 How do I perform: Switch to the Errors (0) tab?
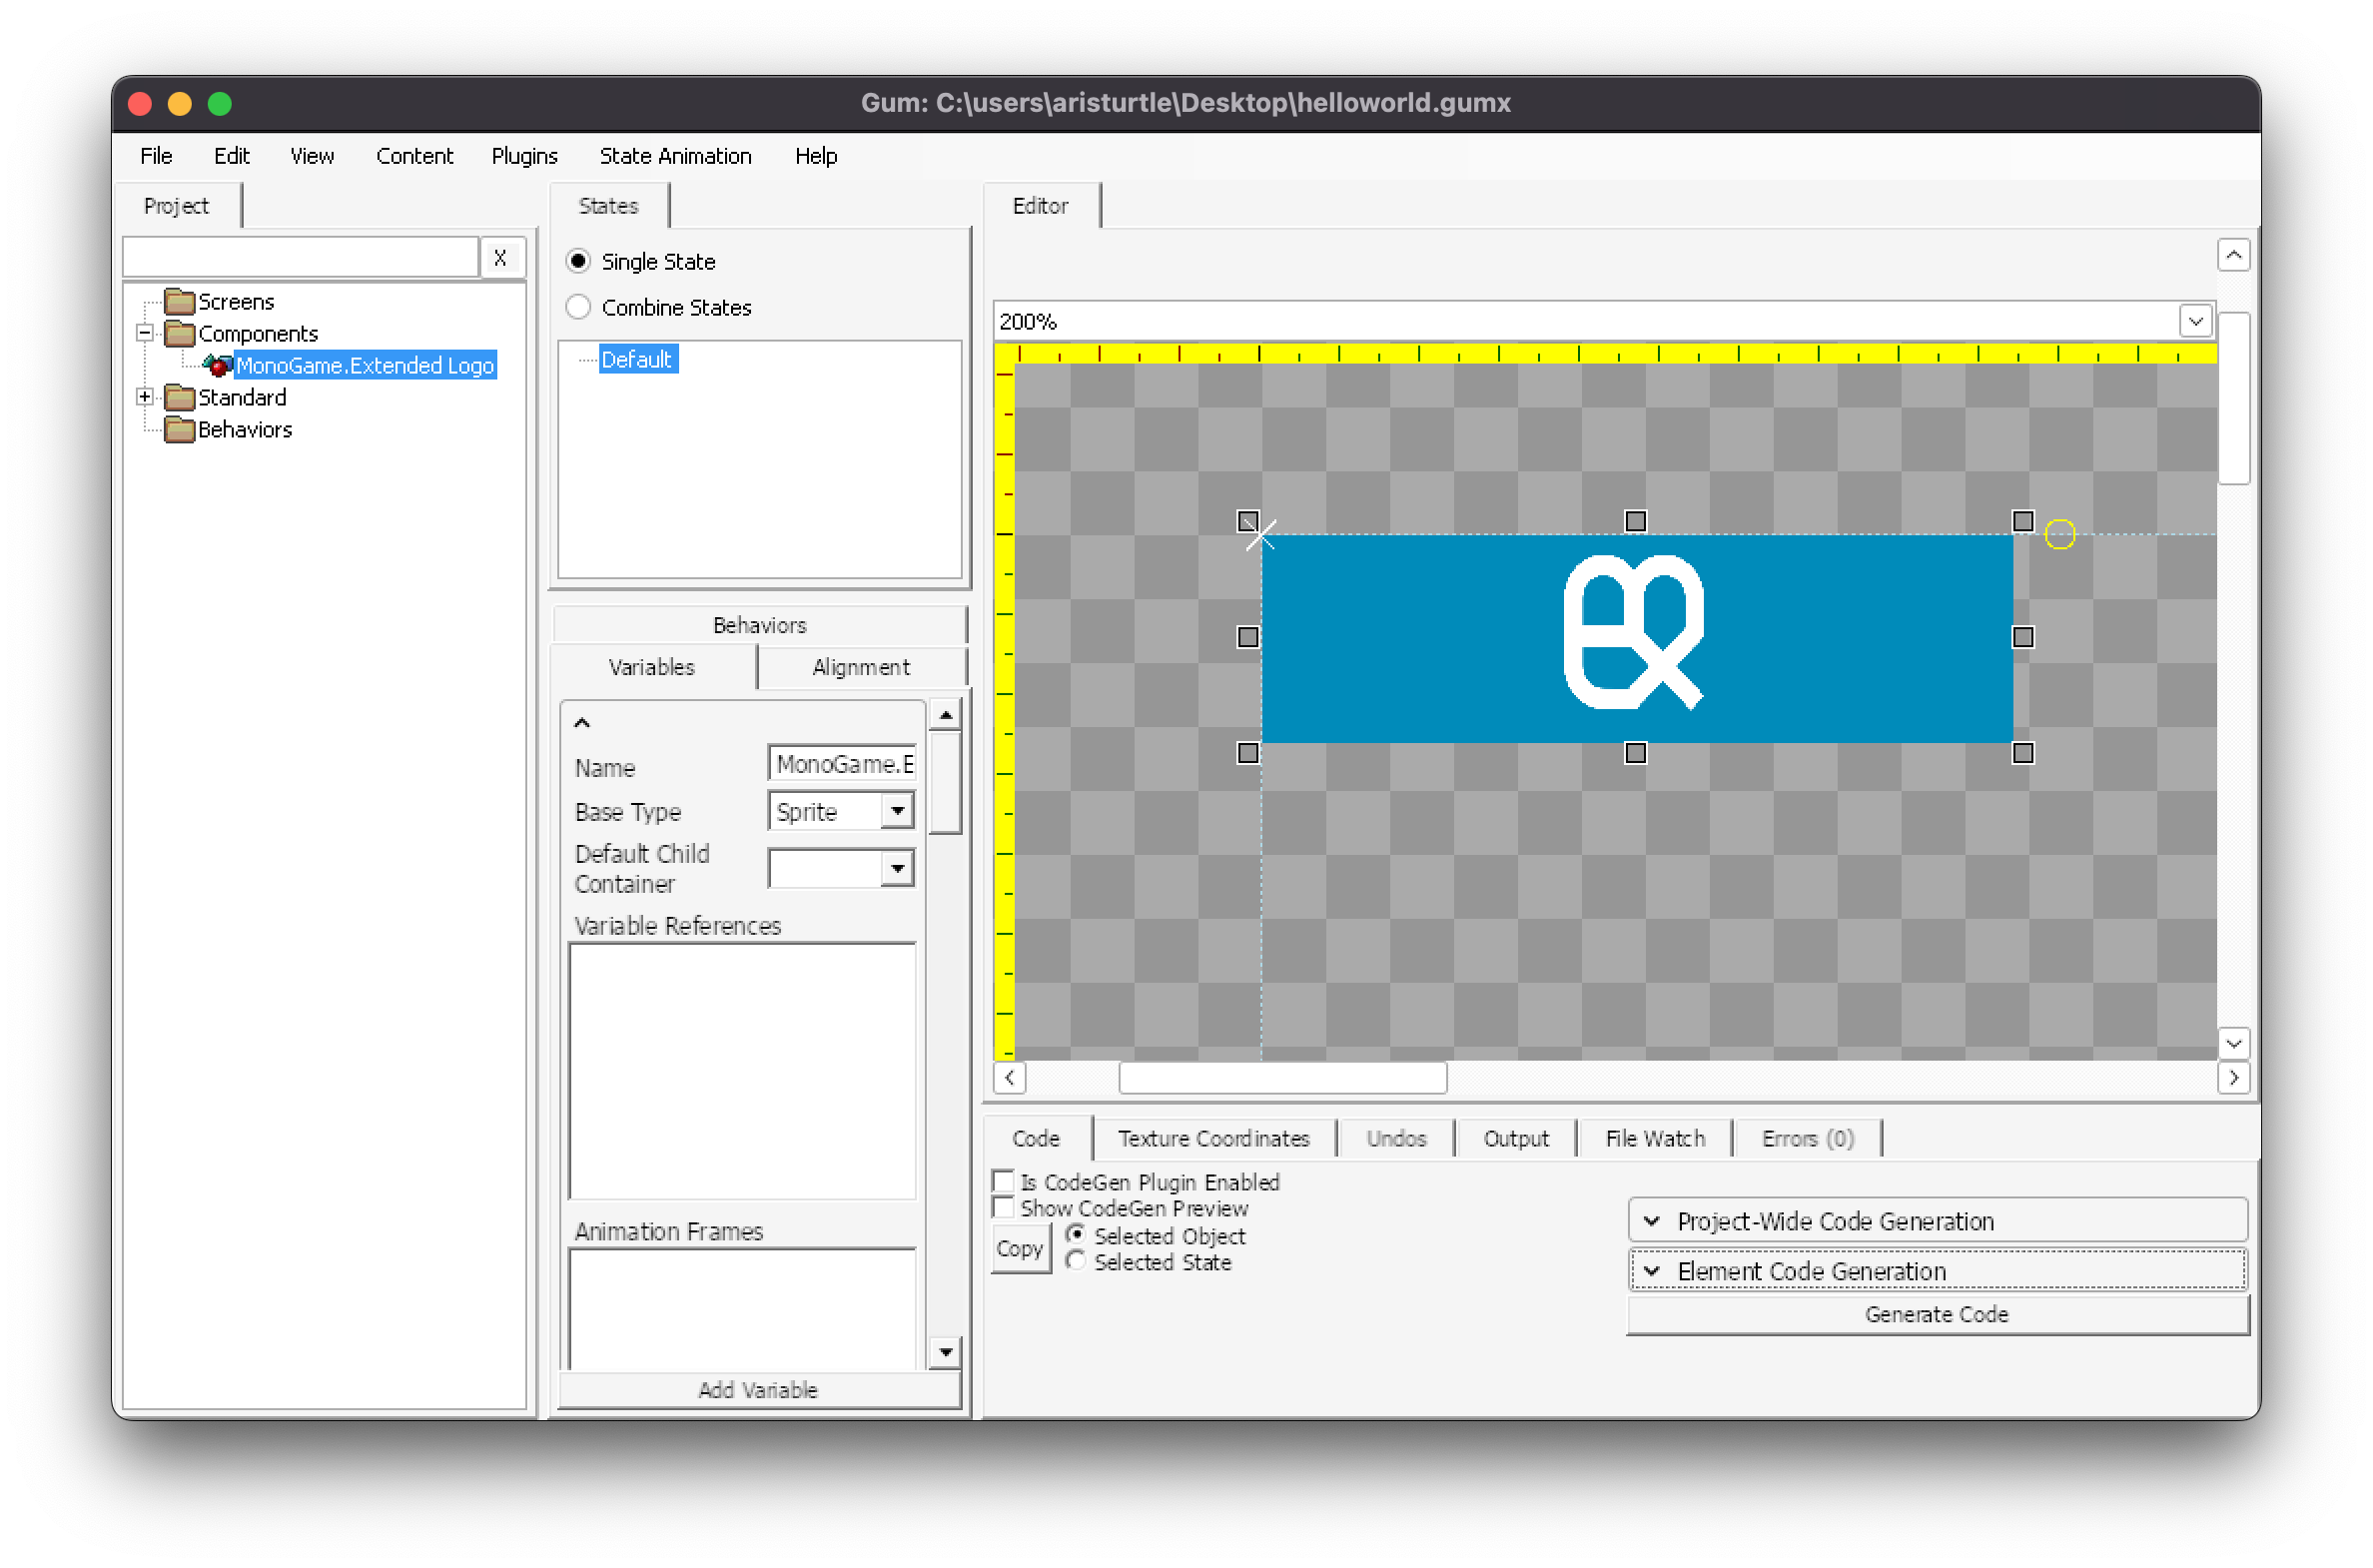tap(1808, 1138)
